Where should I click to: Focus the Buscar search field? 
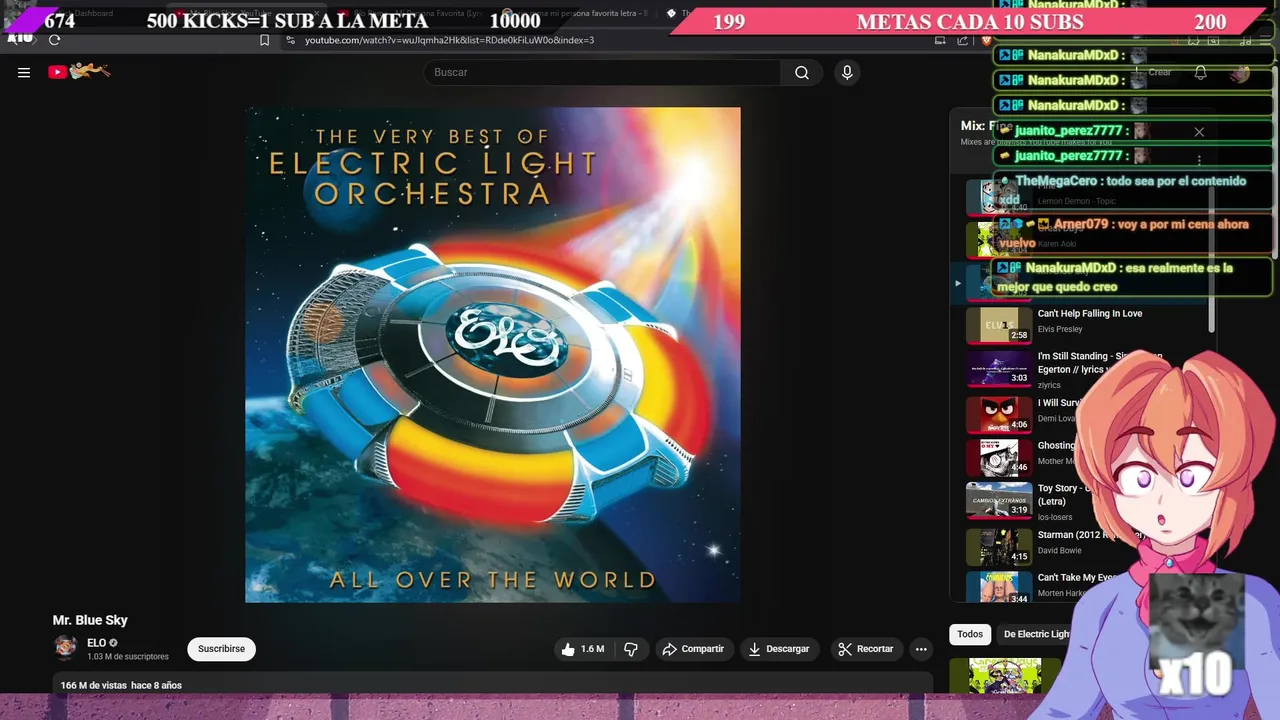click(602, 72)
